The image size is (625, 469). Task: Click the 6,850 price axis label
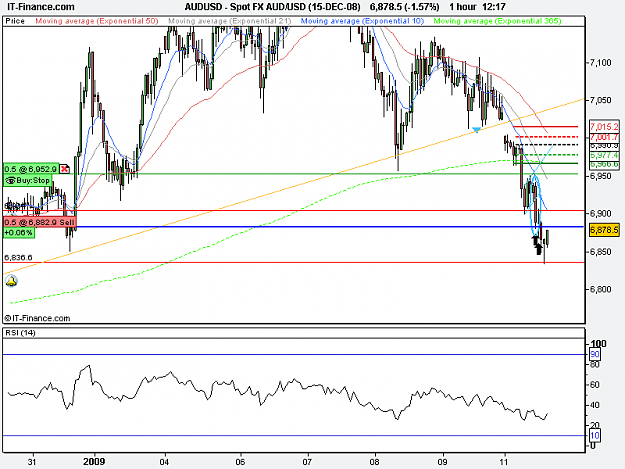(600, 252)
